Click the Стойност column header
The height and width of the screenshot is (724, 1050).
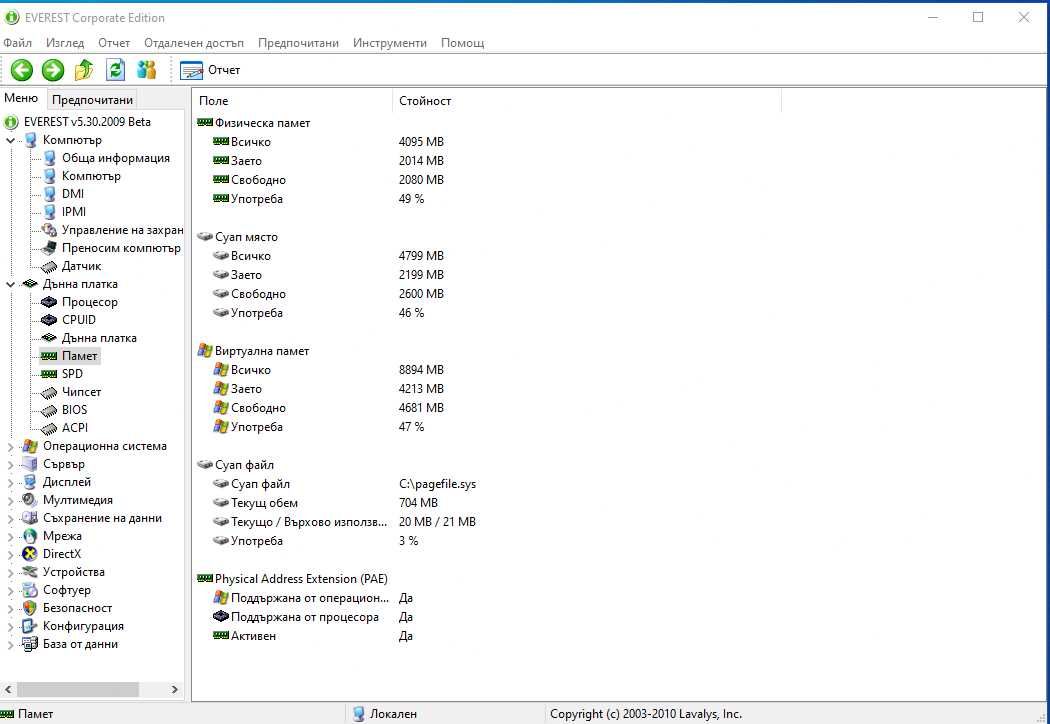(x=587, y=100)
